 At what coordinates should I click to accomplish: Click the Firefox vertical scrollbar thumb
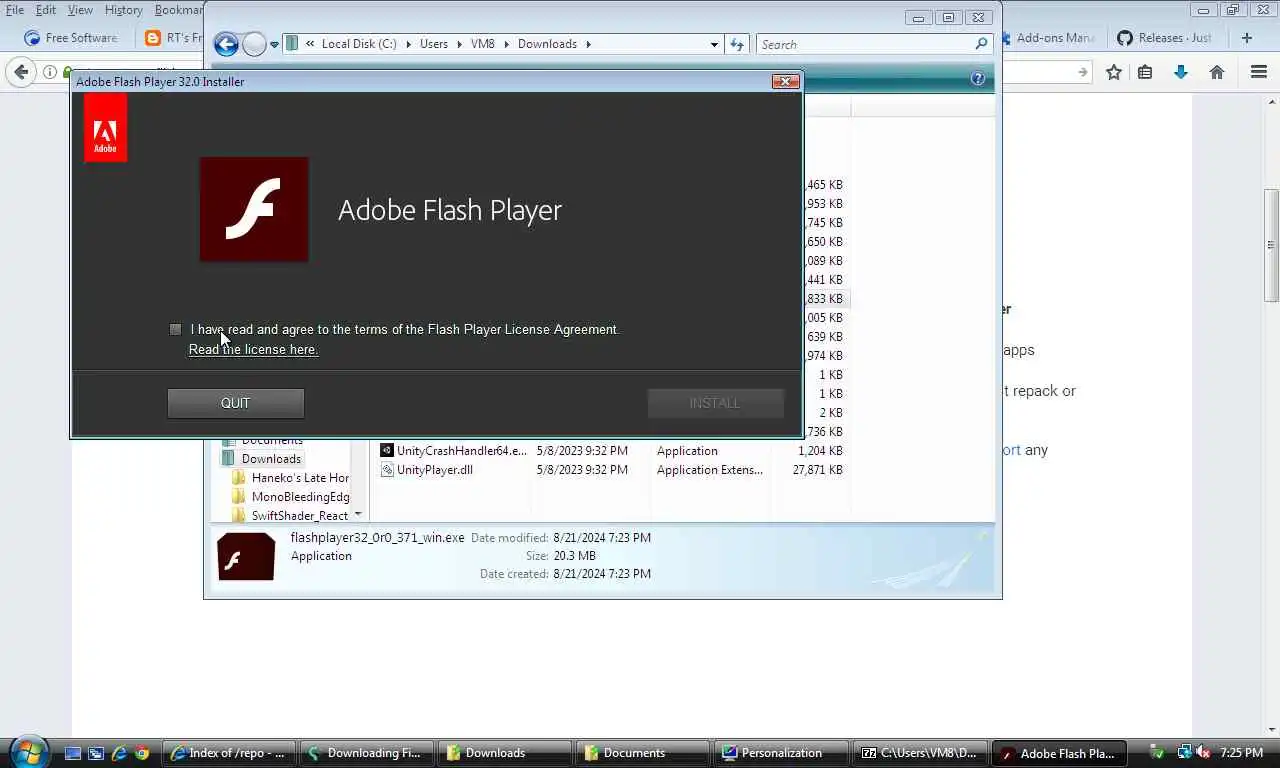point(1272,245)
